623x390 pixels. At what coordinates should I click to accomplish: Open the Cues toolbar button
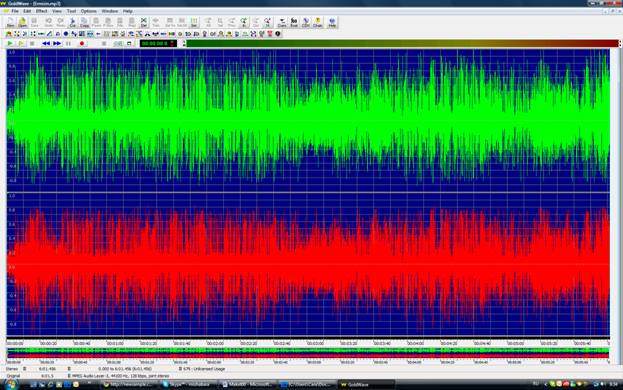point(282,22)
